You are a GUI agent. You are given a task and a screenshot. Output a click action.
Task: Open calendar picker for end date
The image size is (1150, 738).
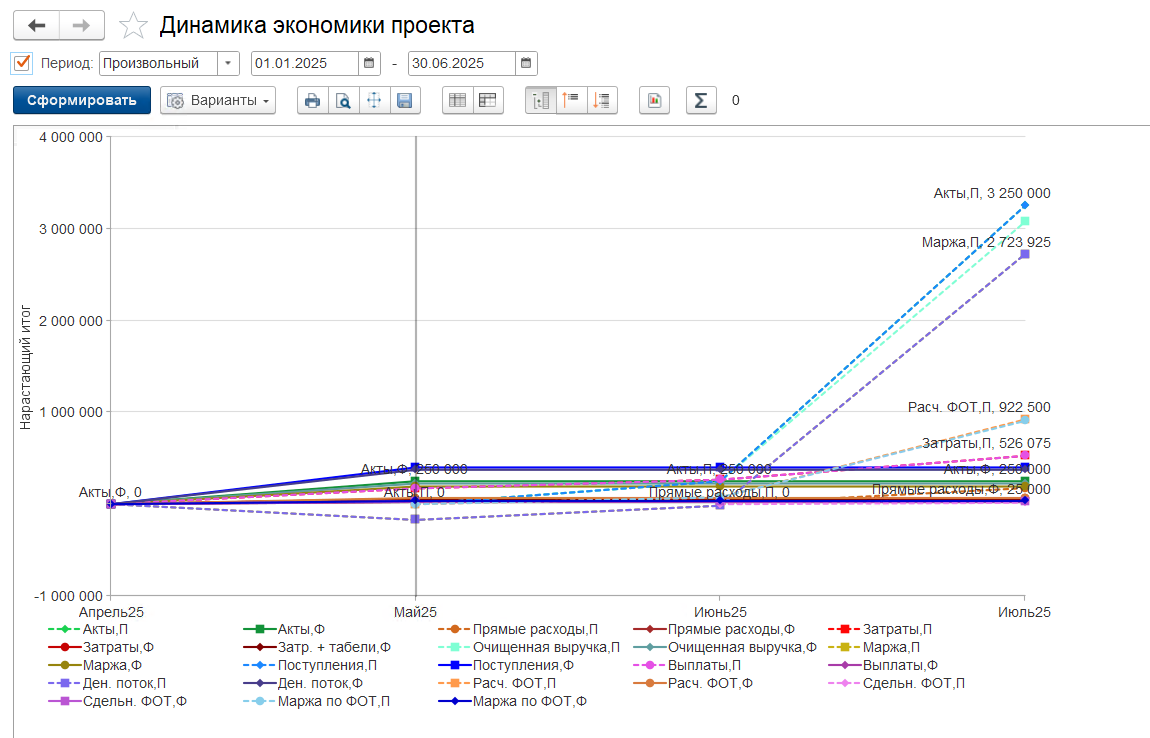coord(527,63)
